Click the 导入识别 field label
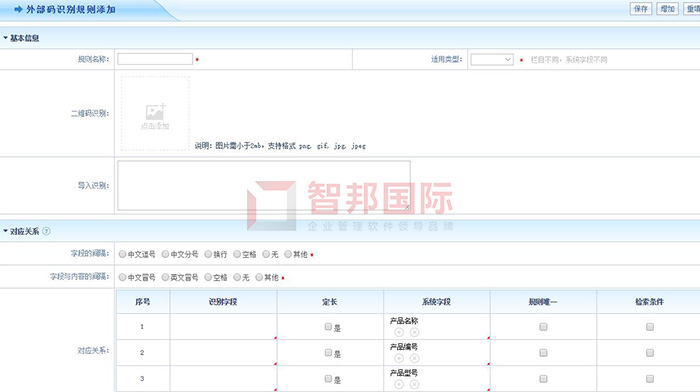Image resolution: width=700 pixels, height=392 pixels. click(93, 185)
